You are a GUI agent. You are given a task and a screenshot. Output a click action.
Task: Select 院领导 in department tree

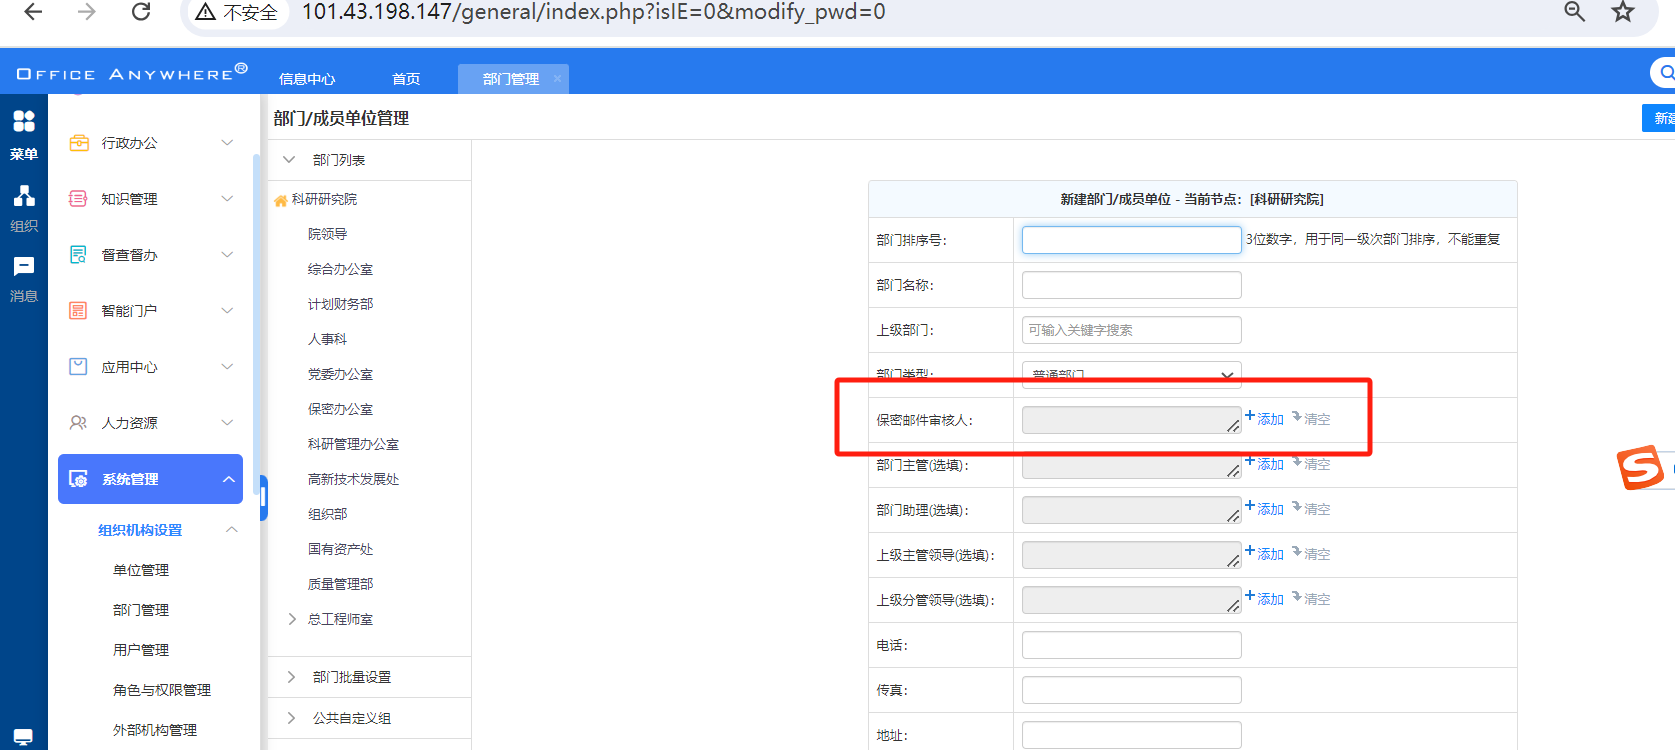tap(327, 234)
